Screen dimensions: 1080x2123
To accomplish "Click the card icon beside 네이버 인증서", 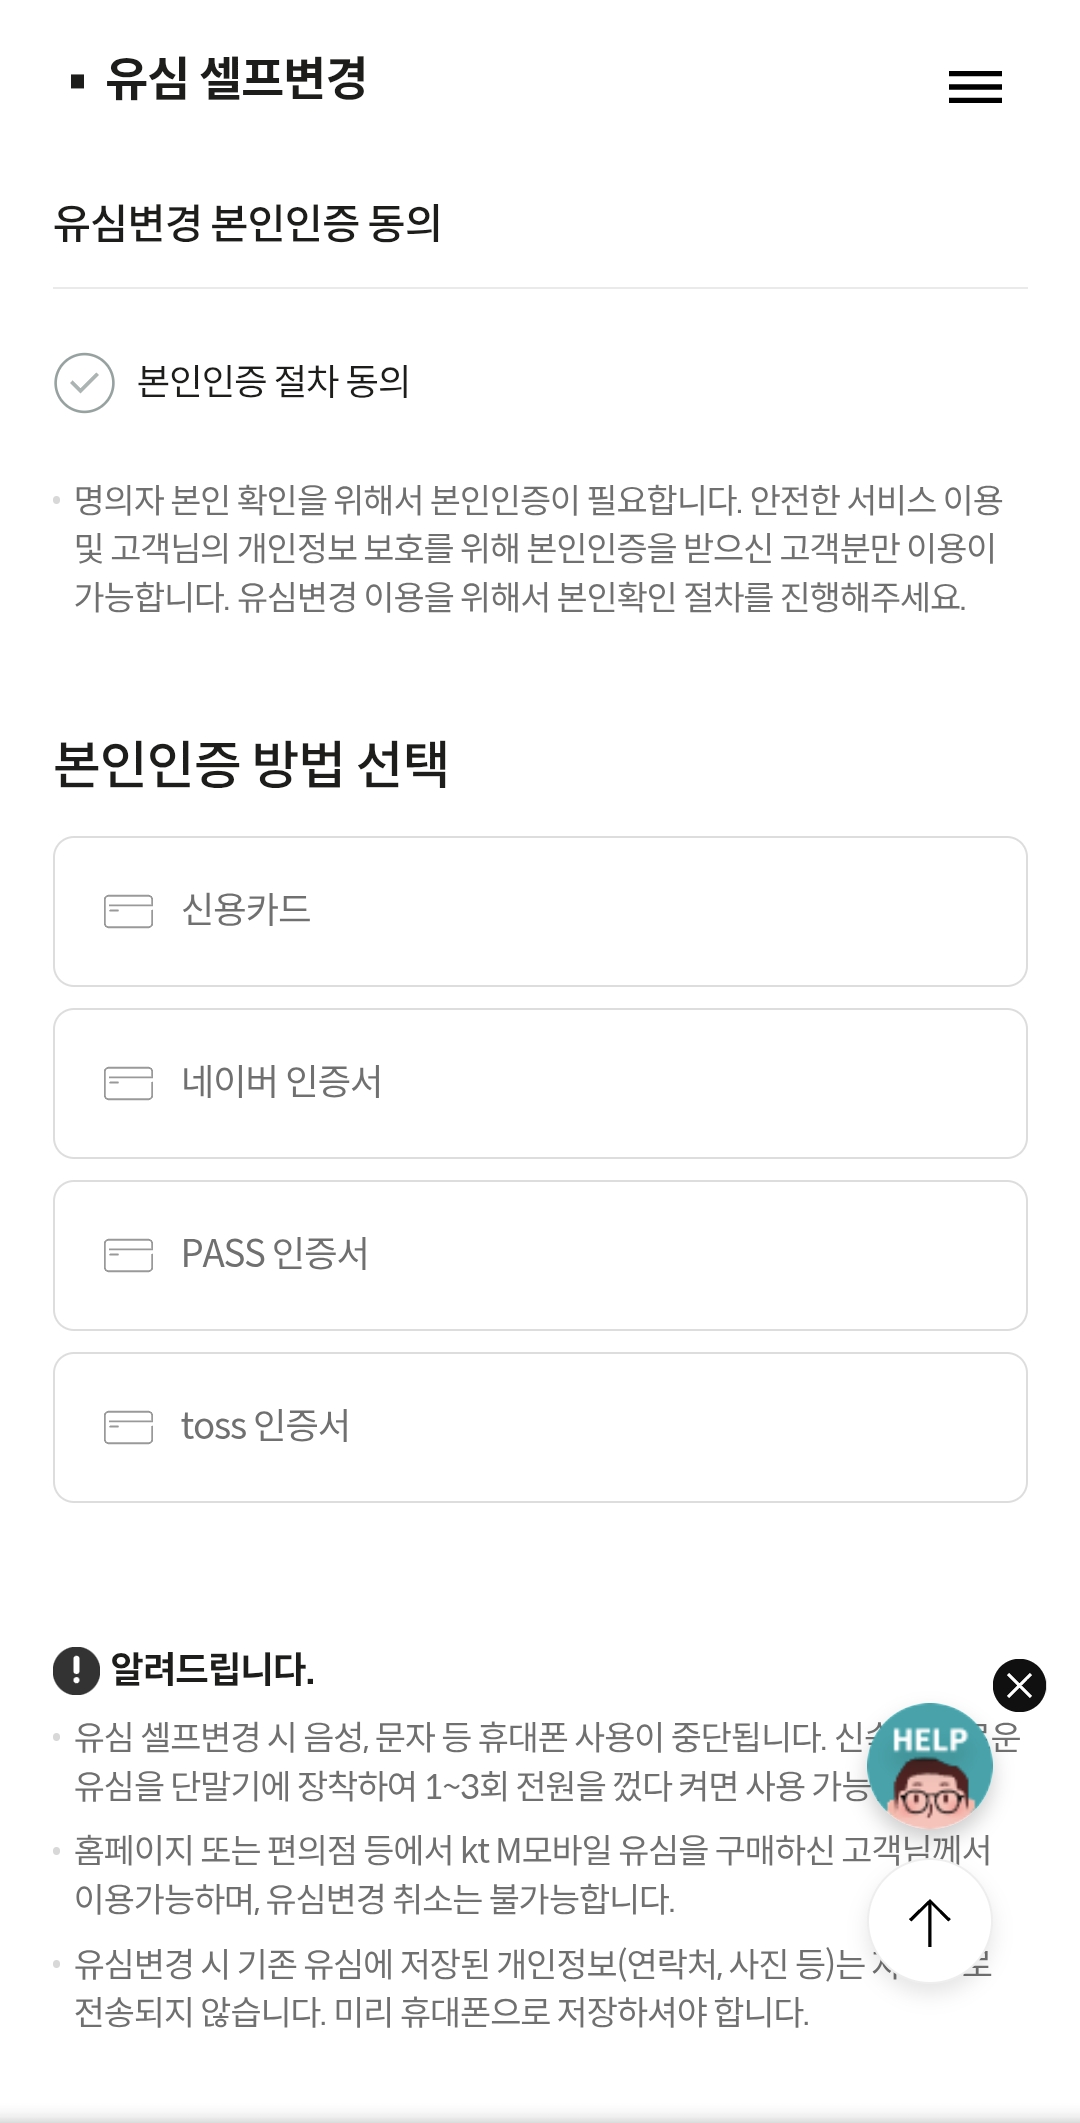I will coord(128,1083).
